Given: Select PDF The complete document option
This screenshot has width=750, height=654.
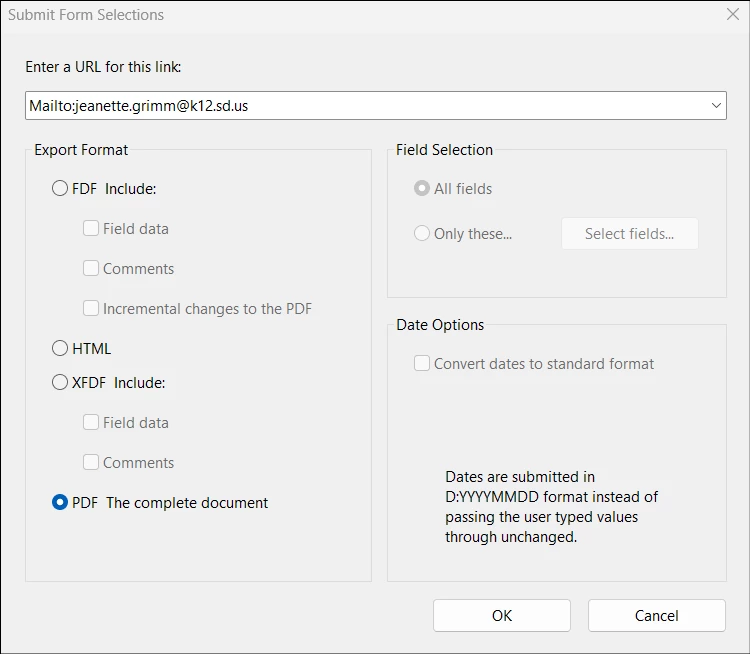Looking at the screenshot, I should pyautogui.click(x=60, y=502).
